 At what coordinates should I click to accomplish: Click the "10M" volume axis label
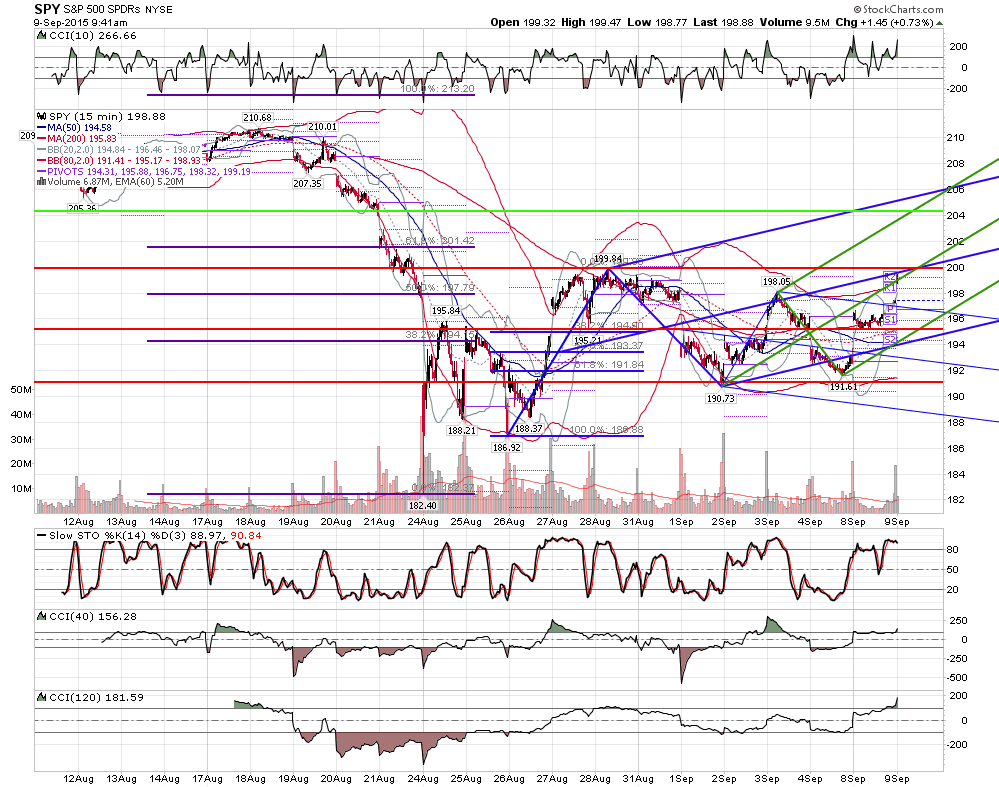coord(21,489)
